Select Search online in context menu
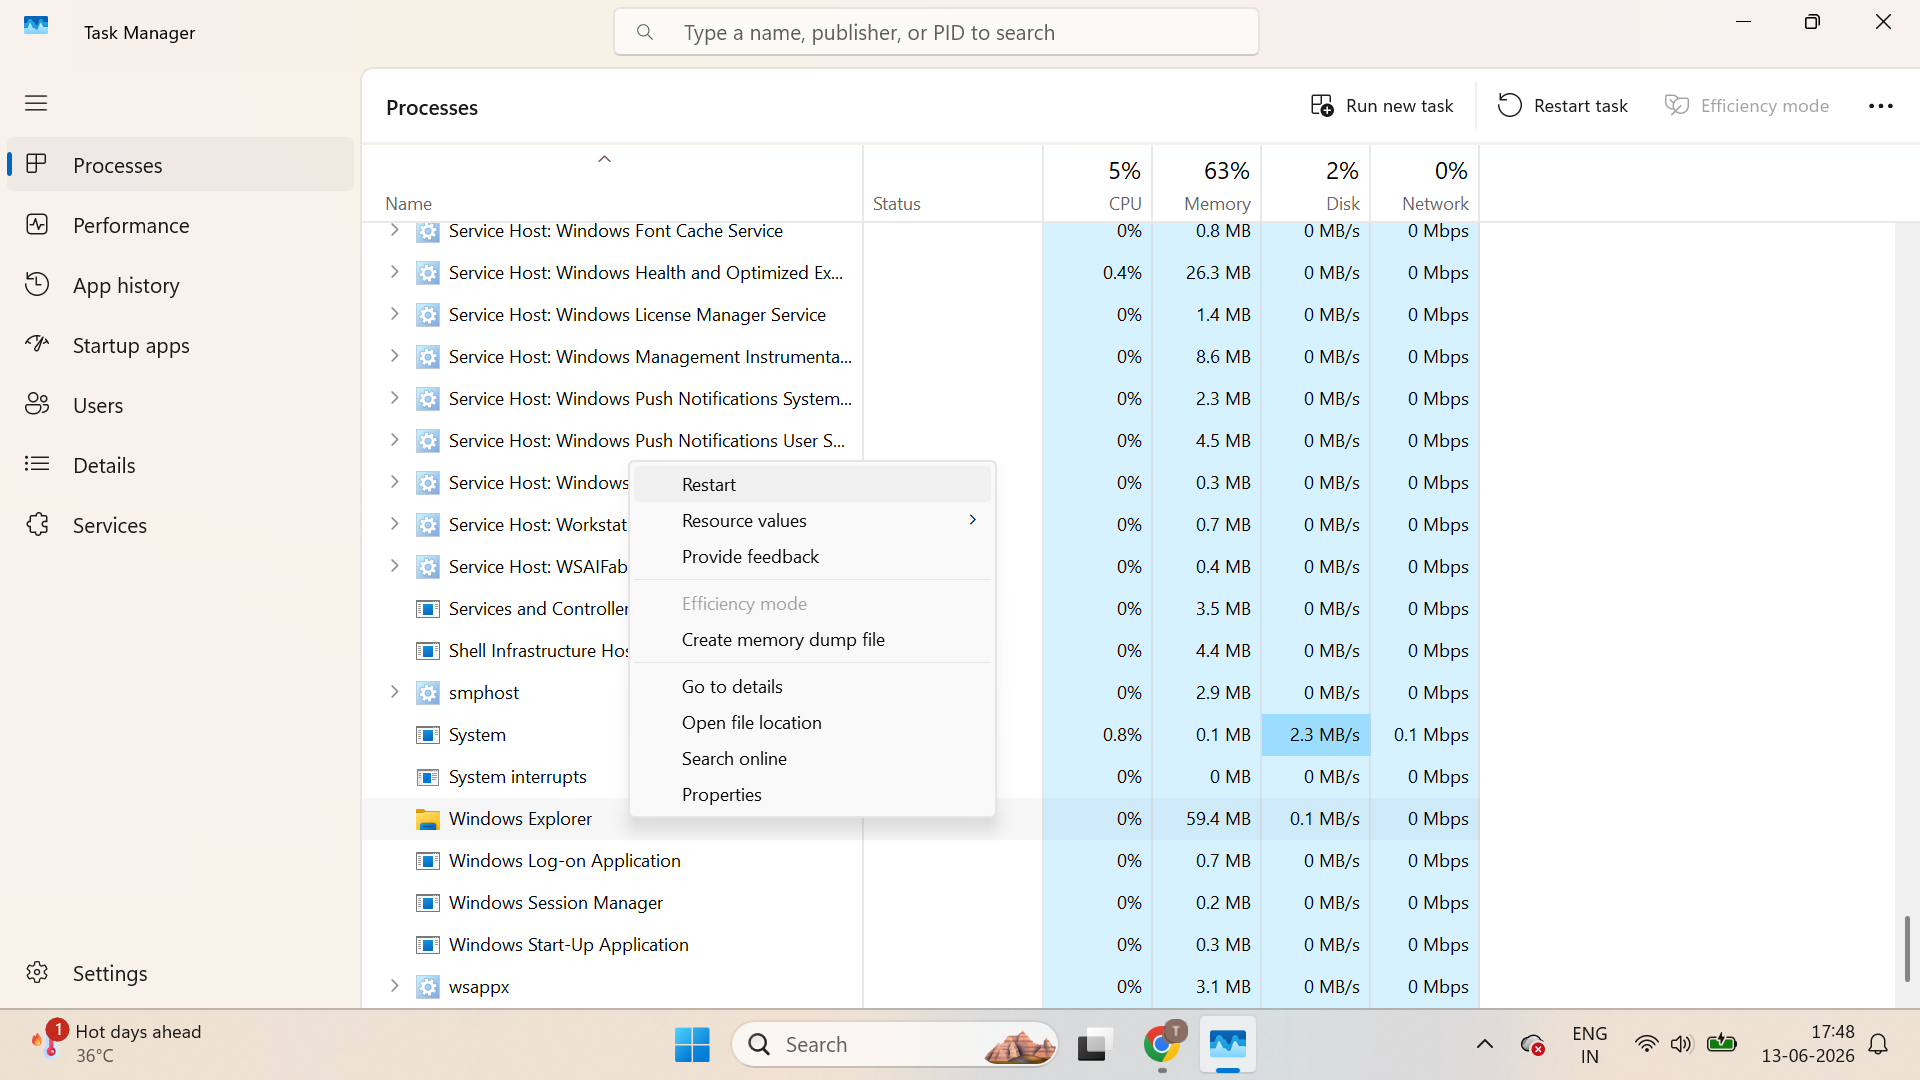 point(812,758)
